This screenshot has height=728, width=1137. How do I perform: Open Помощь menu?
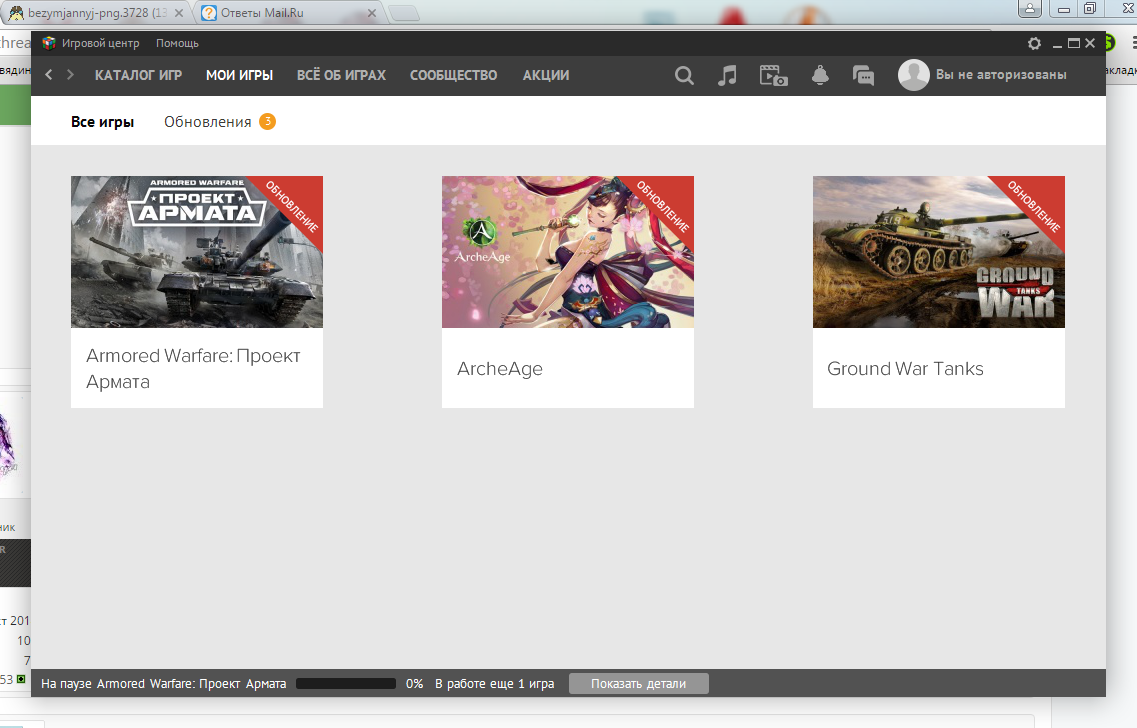177,44
